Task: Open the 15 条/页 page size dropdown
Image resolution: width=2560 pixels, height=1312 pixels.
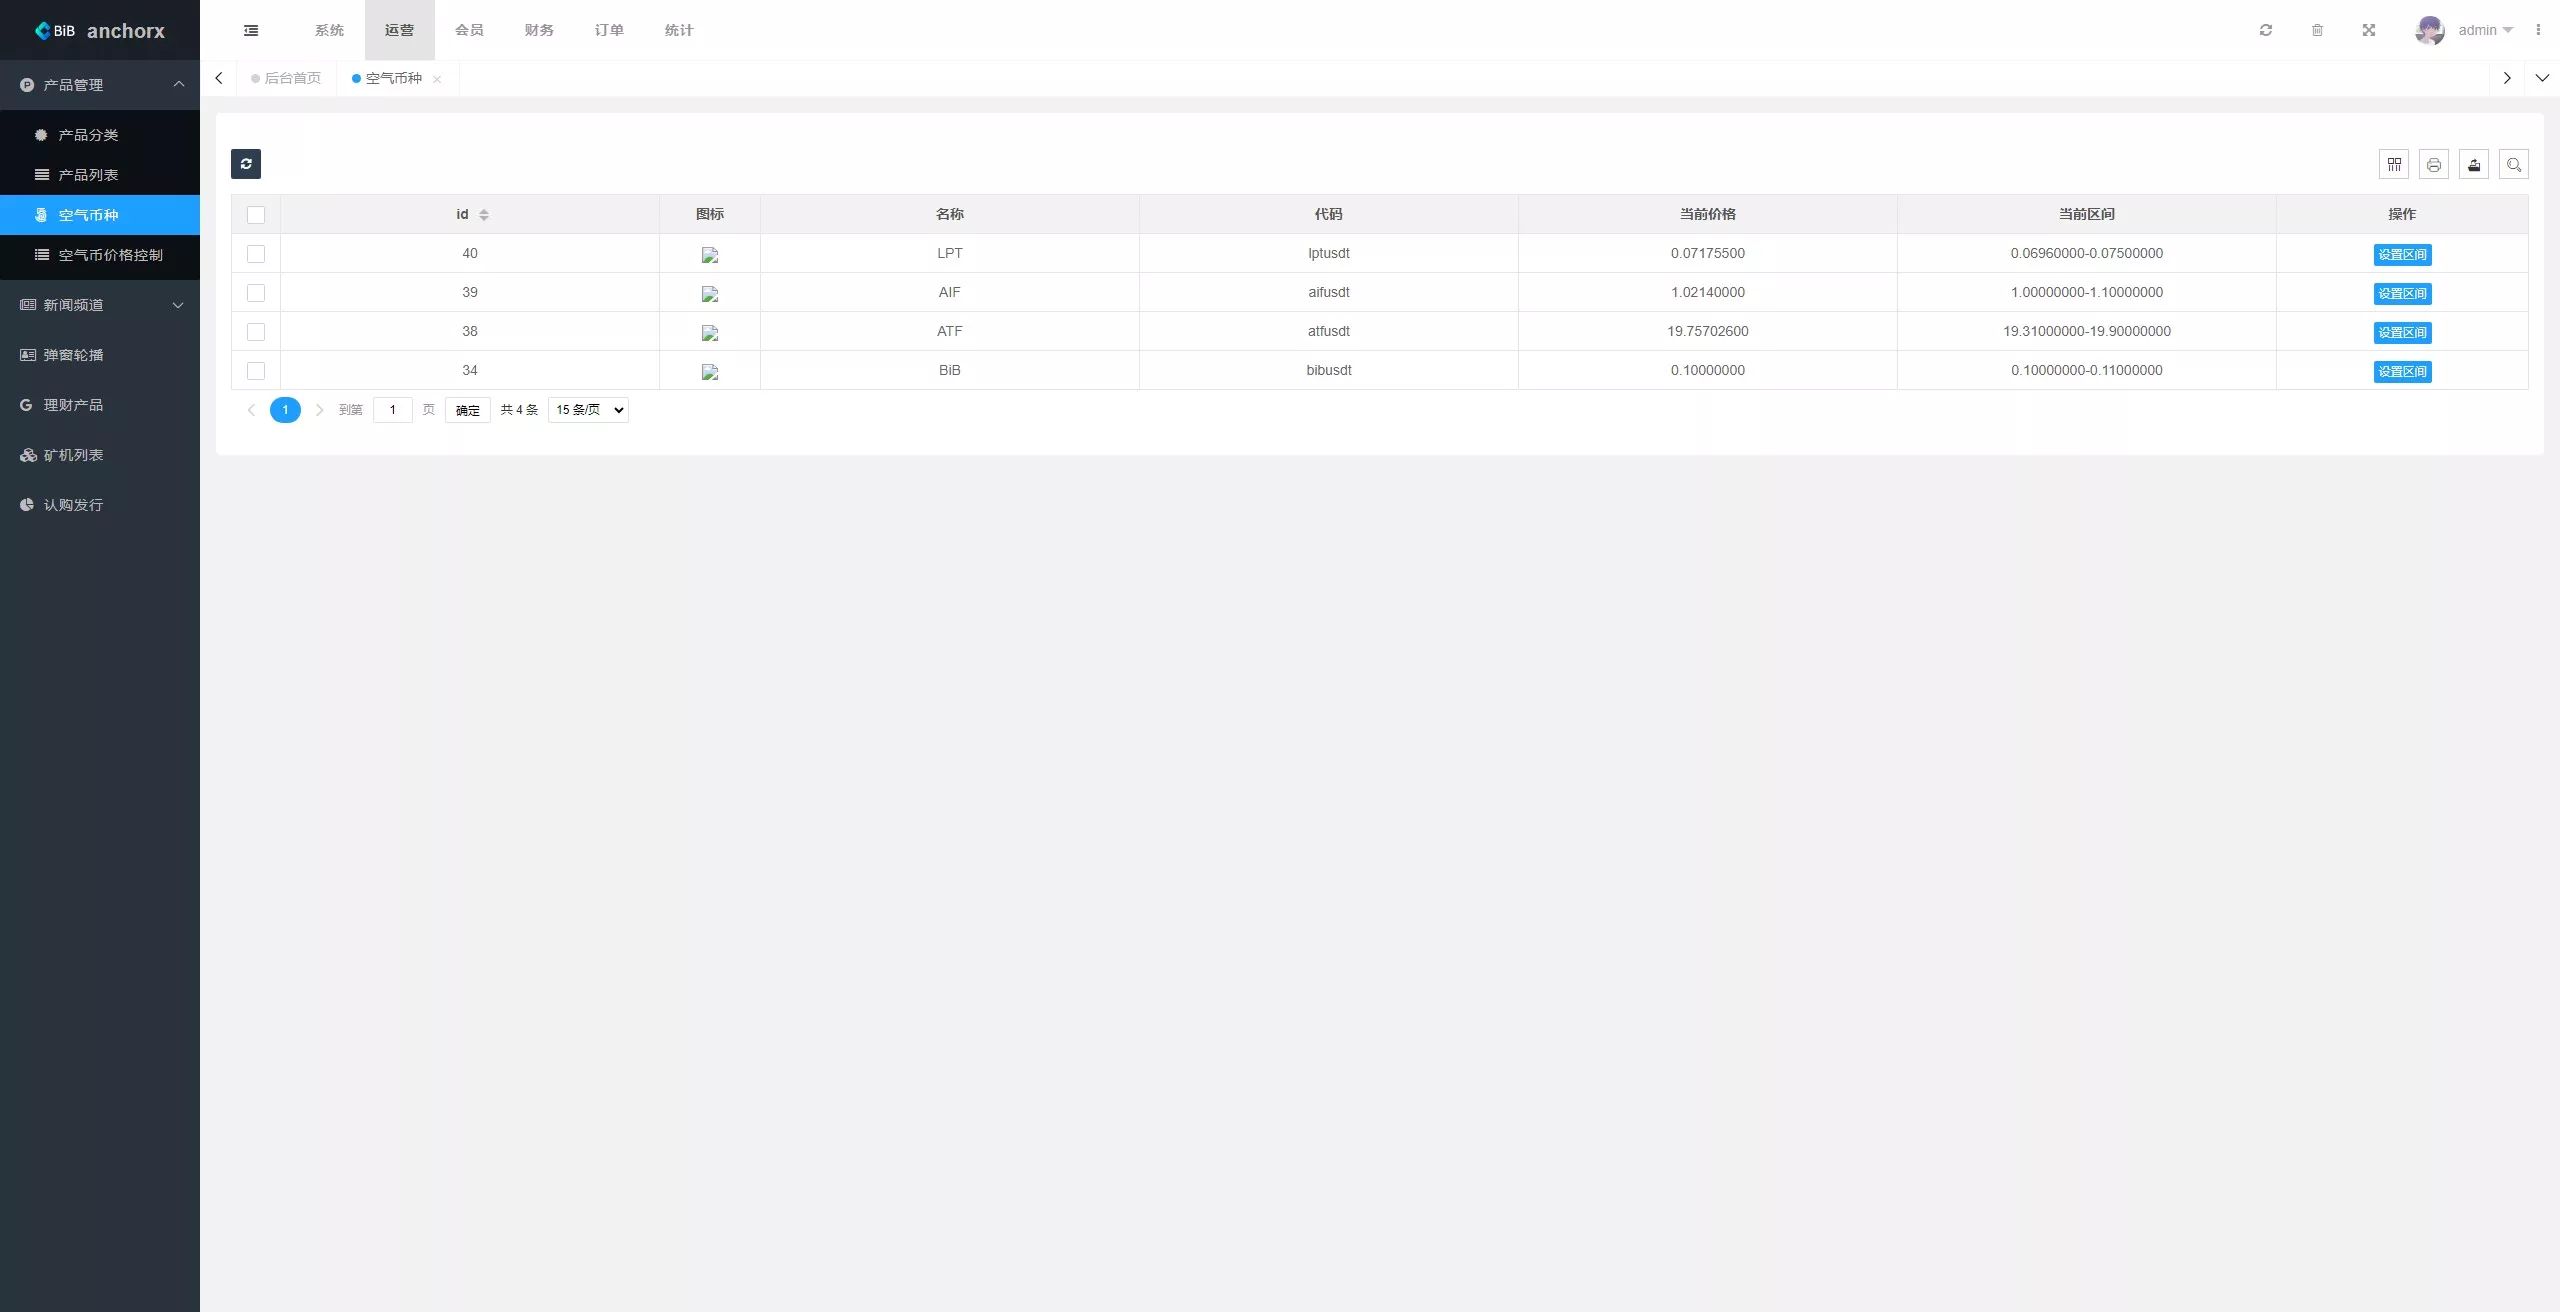Action: (588, 410)
